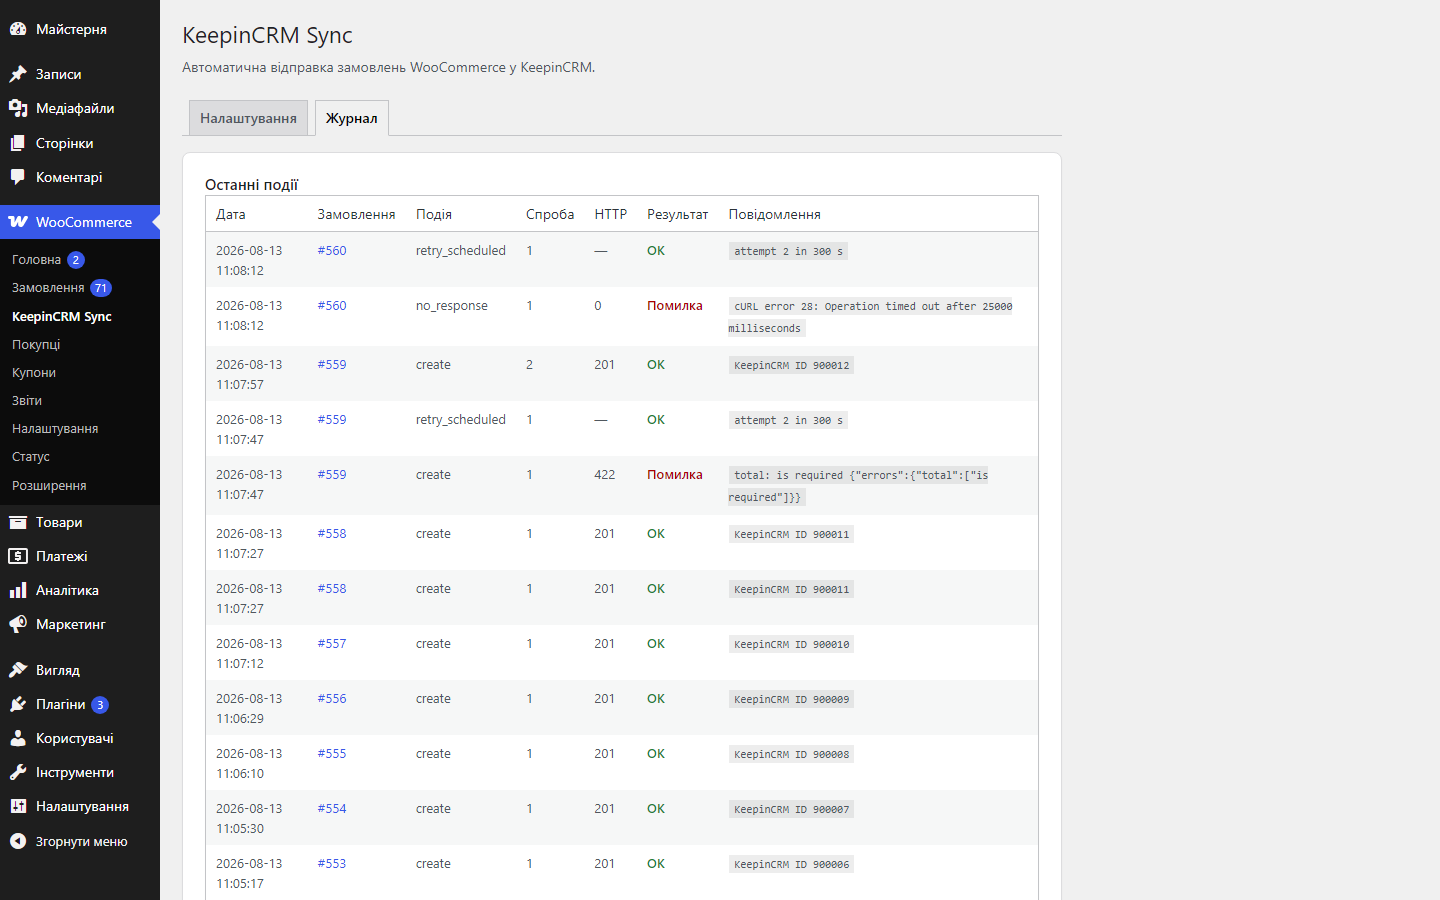Viewport: 1440px width, 900px height.
Task: Open order #556 link
Action: pos(332,699)
